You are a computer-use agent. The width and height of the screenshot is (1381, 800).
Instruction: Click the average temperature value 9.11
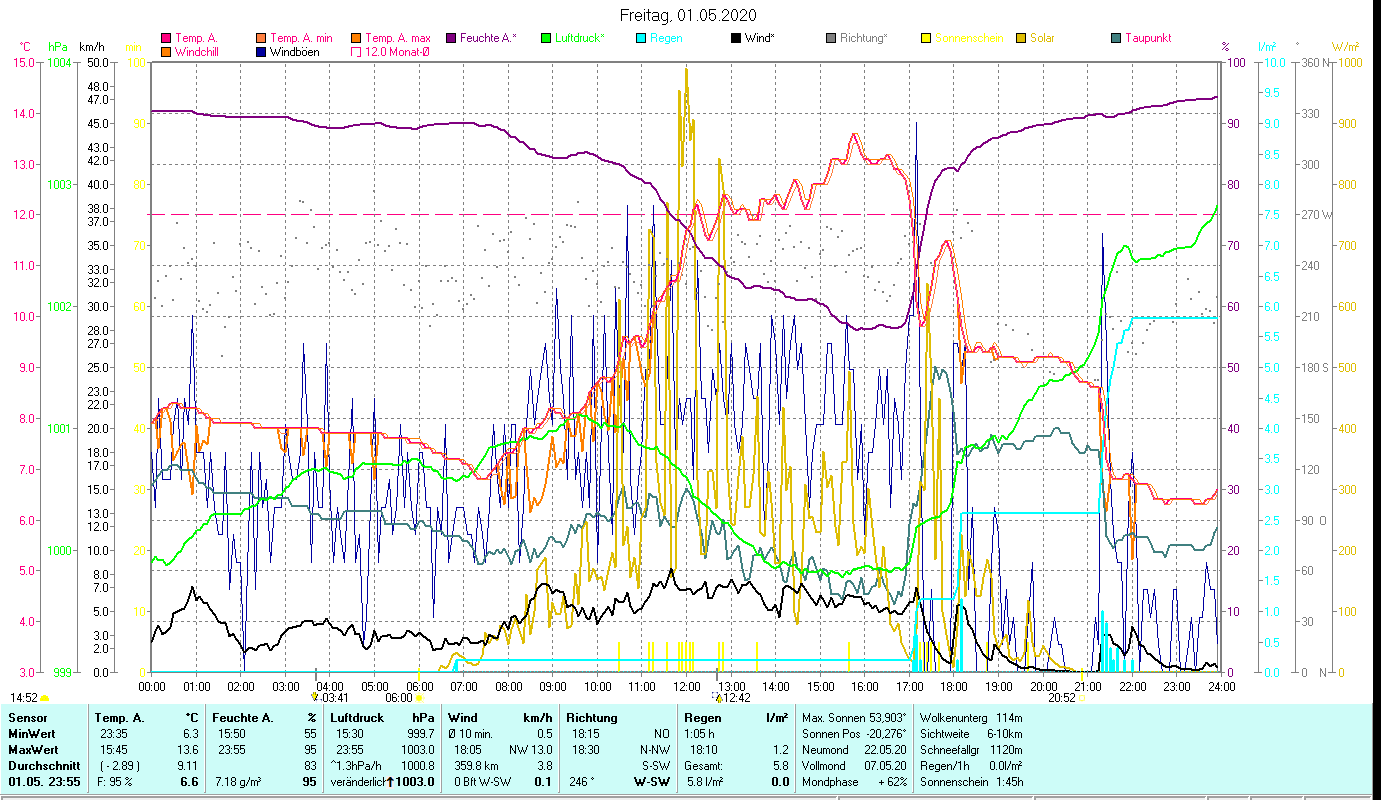[187, 765]
